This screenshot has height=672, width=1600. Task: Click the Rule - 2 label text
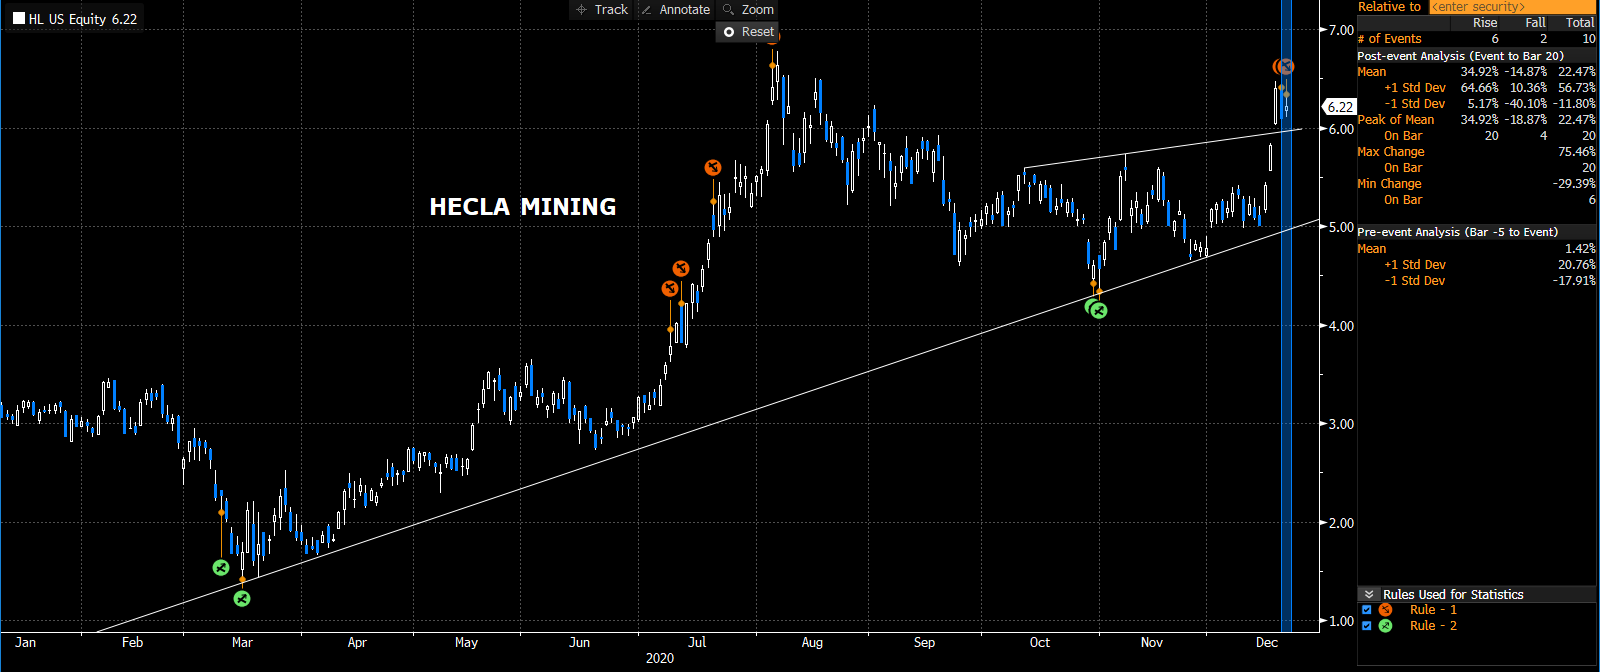click(x=1433, y=626)
